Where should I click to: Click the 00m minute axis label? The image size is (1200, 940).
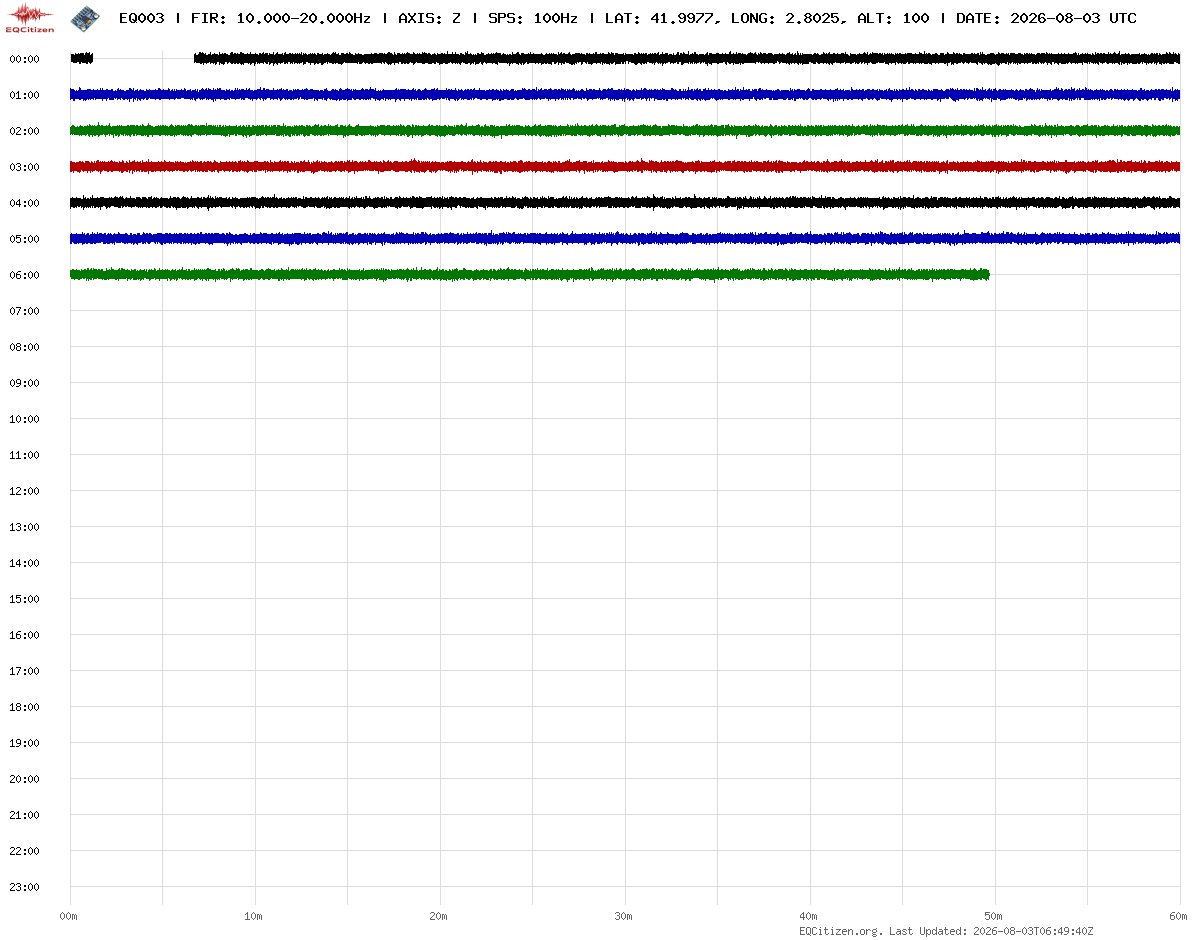point(69,916)
